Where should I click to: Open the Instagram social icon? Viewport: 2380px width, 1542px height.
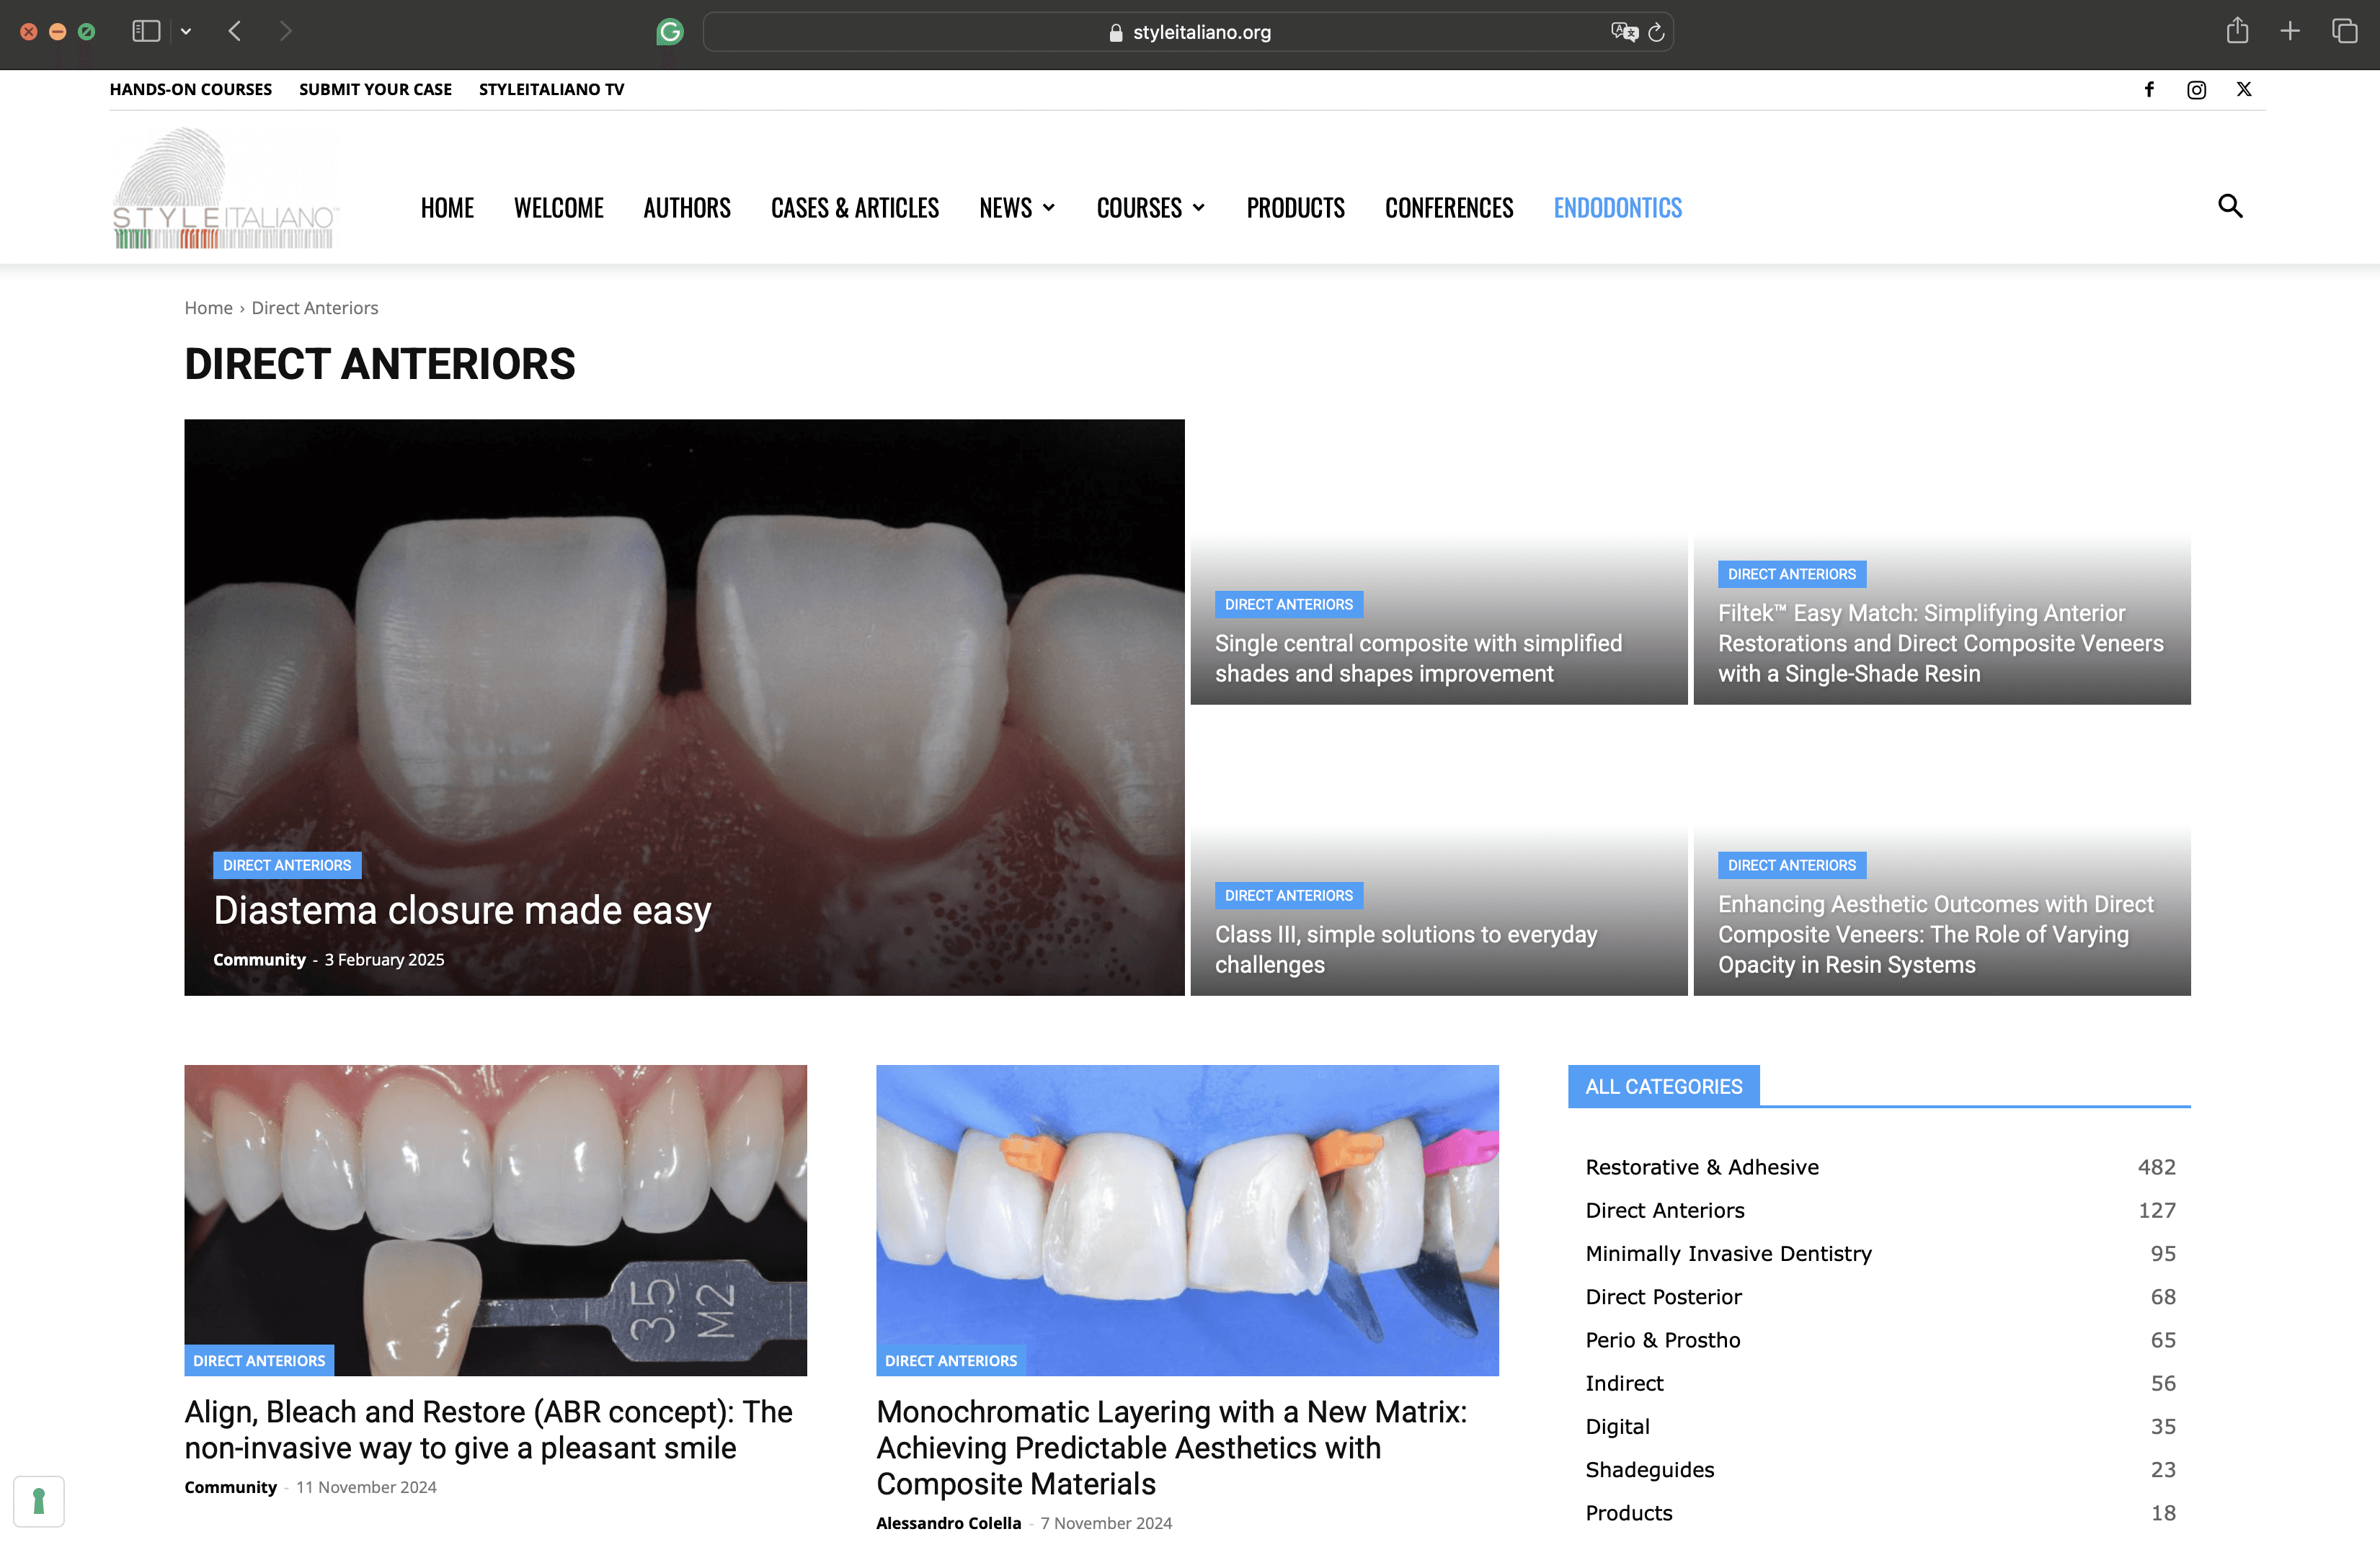2196,90
